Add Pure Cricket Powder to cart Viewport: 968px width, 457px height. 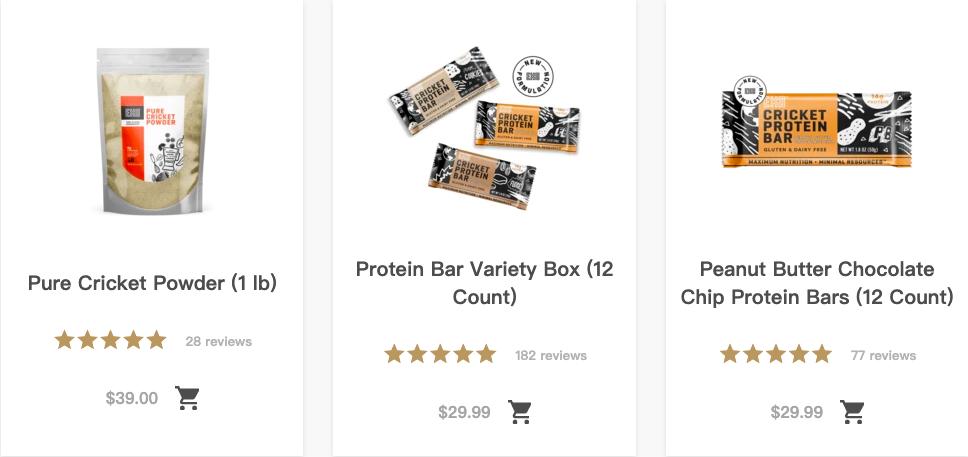188,398
